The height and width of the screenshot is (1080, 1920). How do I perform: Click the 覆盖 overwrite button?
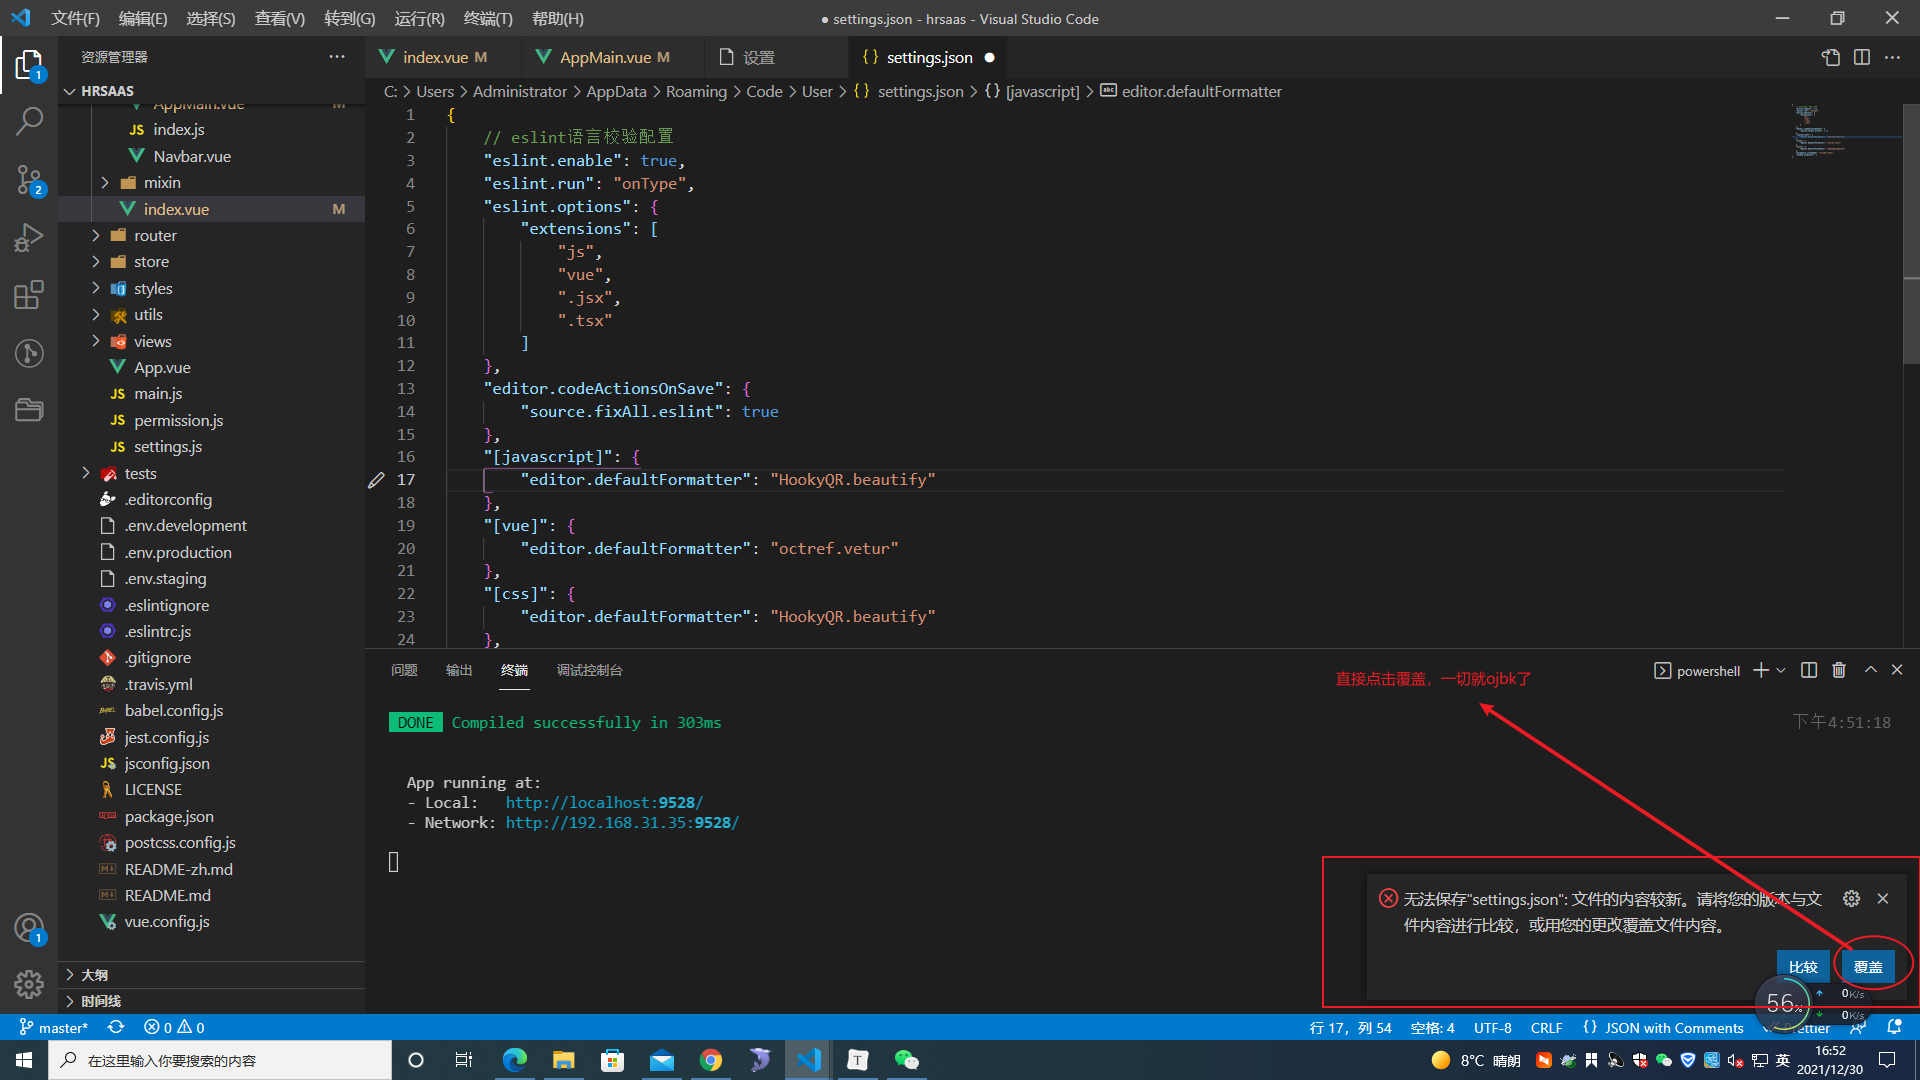point(1867,966)
